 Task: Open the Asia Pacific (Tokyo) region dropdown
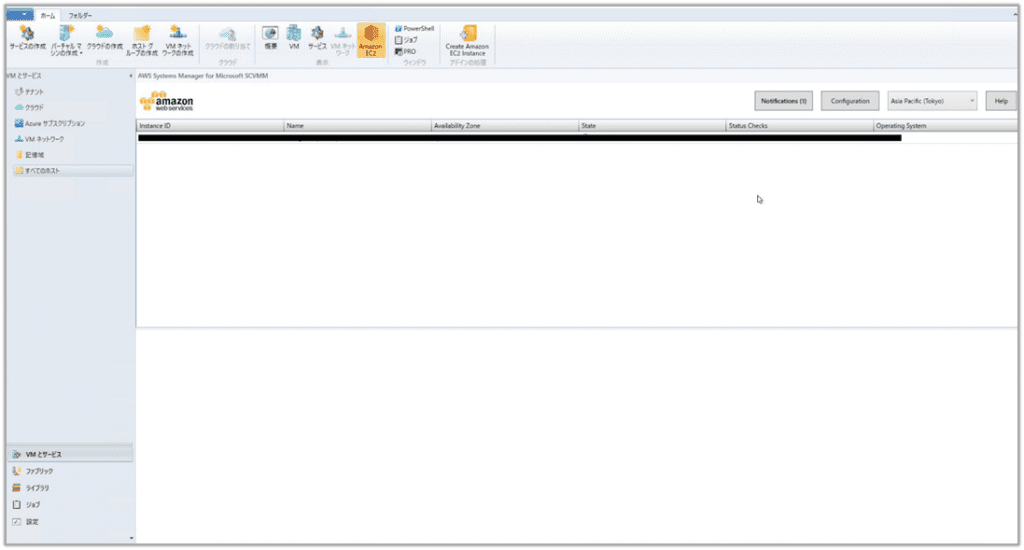pyautogui.click(x=932, y=101)
